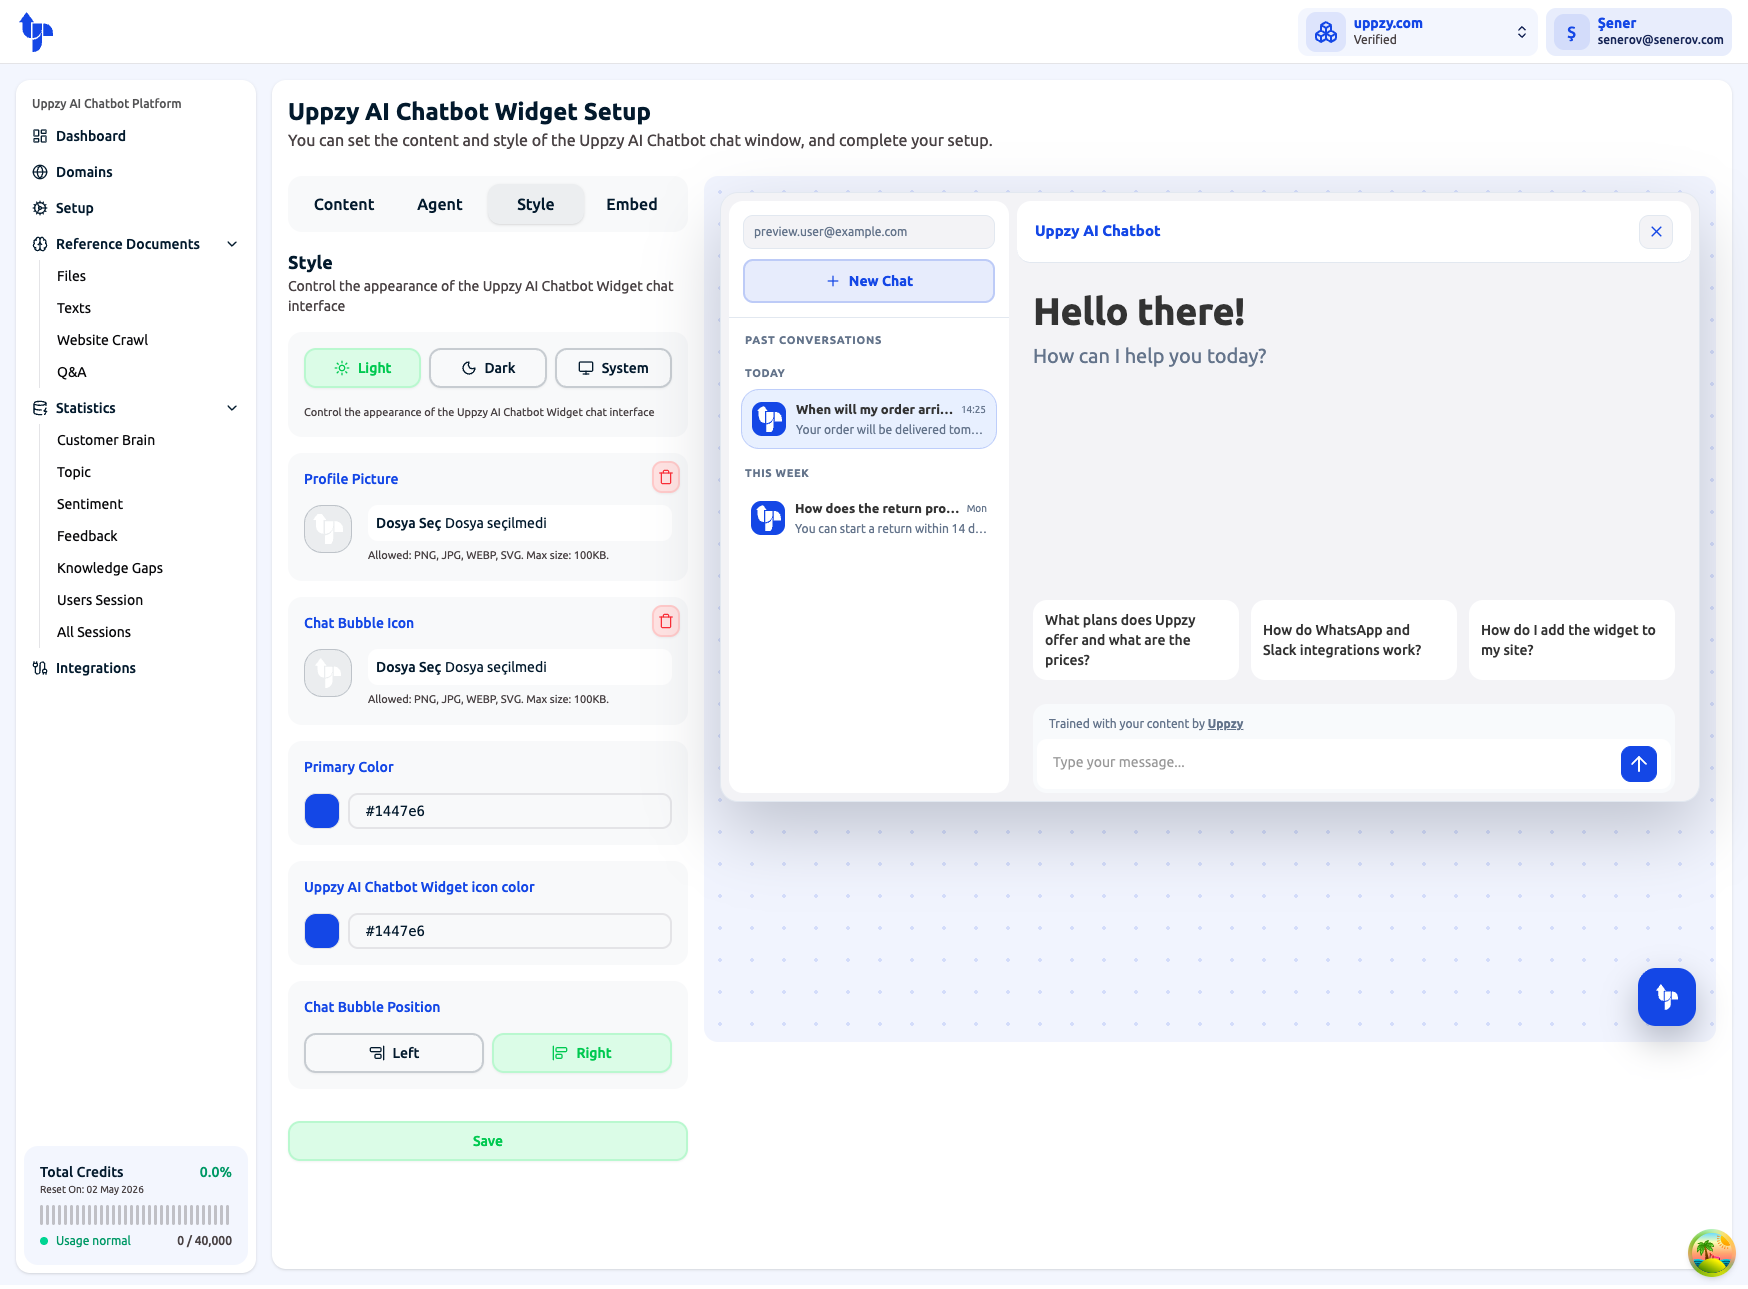Viewport: 1748px width, 1289px height.
Task: Click the Ş user avatar icon
Action: tap(1572, 32)
